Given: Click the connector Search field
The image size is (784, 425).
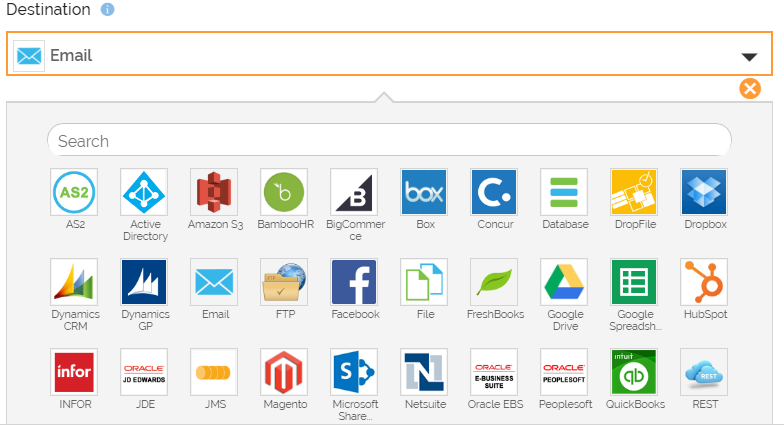Looking at the screenshot, I should (389, 141).
